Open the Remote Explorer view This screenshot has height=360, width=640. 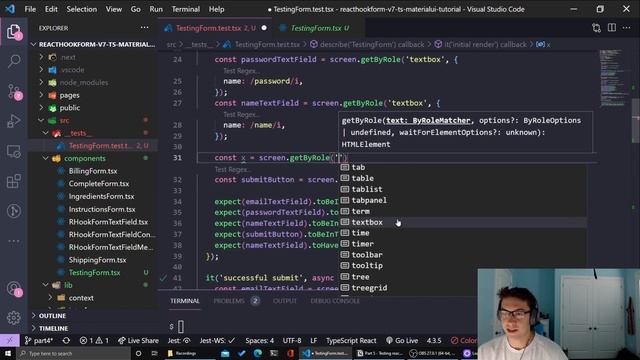(14, 151)
